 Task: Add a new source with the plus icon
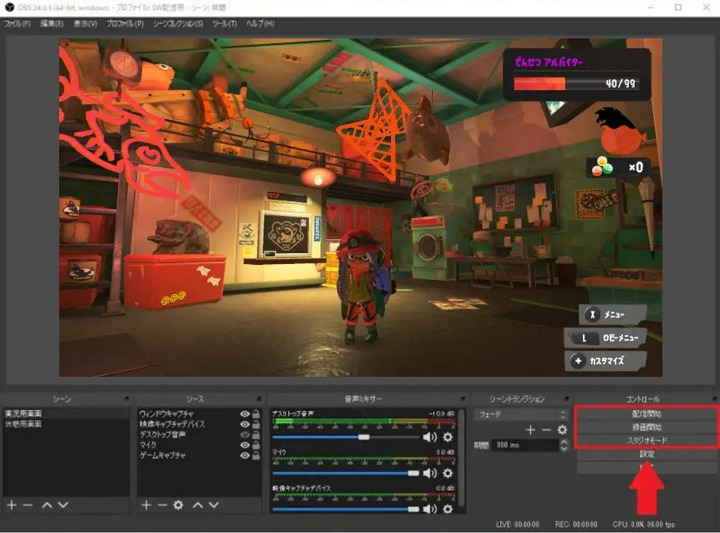[x=146, y=505]
